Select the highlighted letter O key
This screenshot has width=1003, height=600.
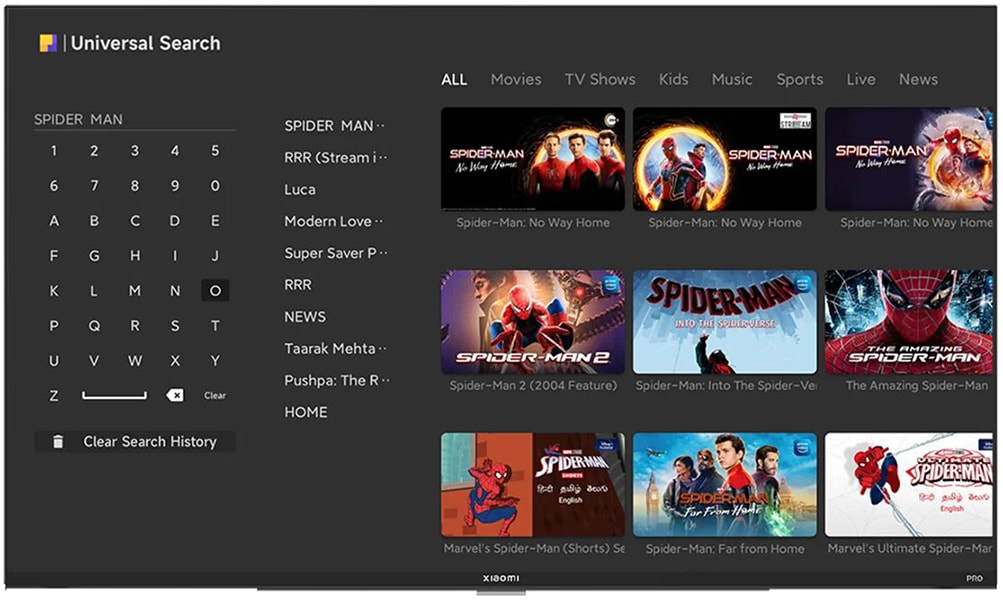click(x=215, y=291)
